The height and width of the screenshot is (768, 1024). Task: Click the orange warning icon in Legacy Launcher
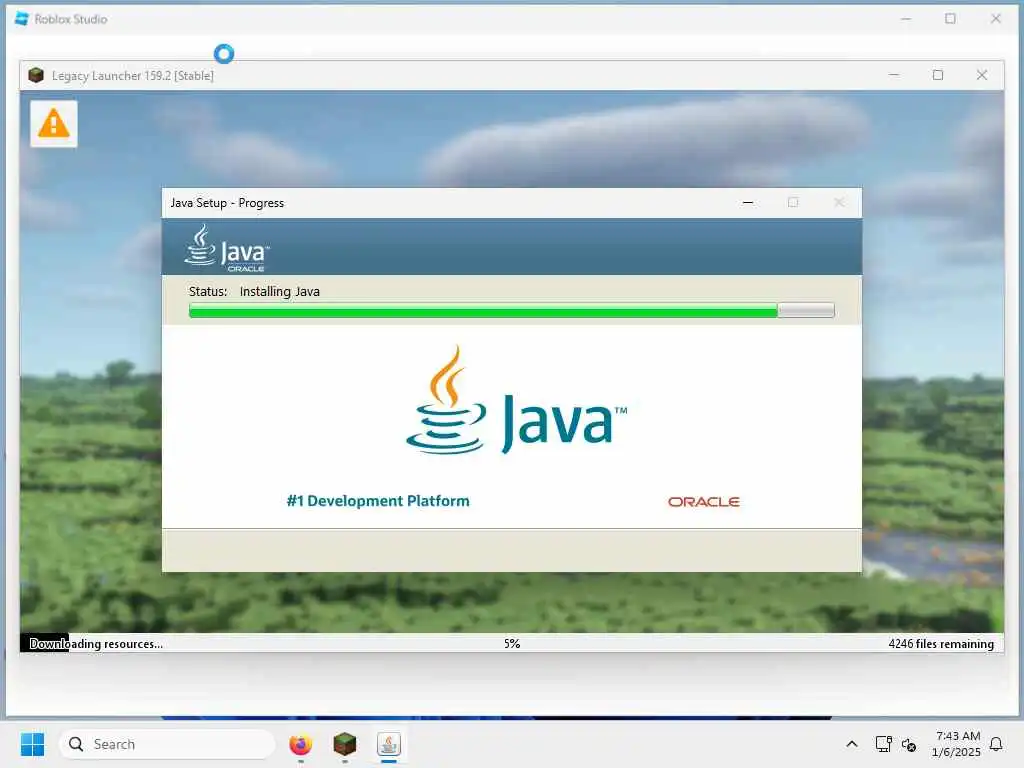pos(54,123)
